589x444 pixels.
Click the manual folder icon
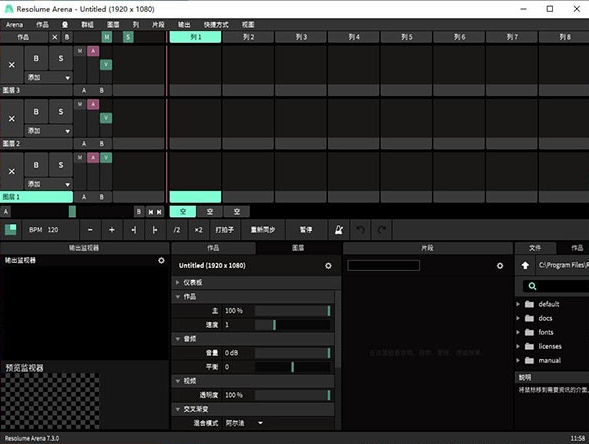click(x=529, y=360)
